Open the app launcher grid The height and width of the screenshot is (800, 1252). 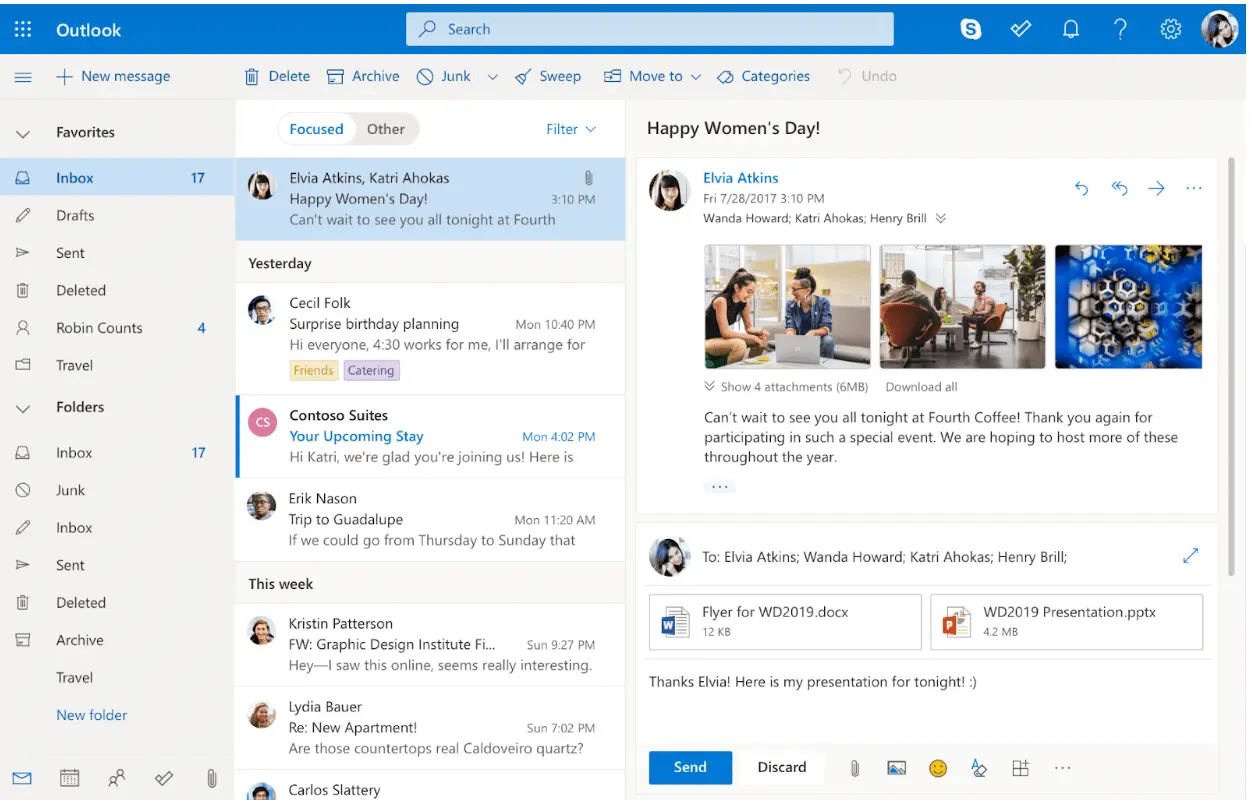(x=22, y=29)
